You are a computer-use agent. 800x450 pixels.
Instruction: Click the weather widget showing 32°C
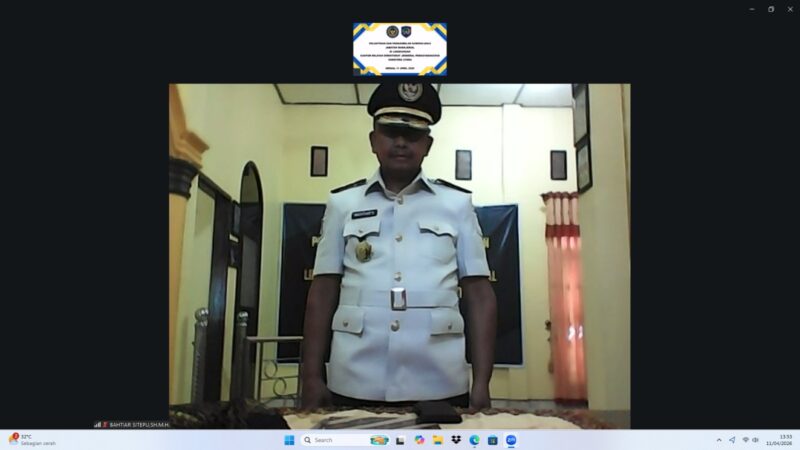pyautogui.click(x=30, y=440)
